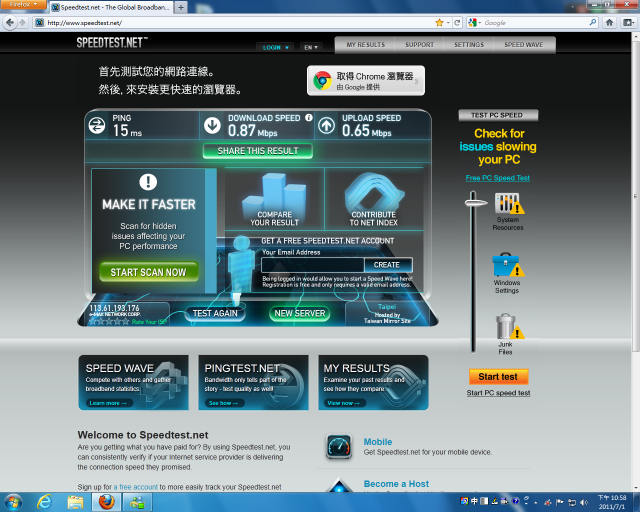Click Learn more in Speed Wave card

click(x=108, y=403)
